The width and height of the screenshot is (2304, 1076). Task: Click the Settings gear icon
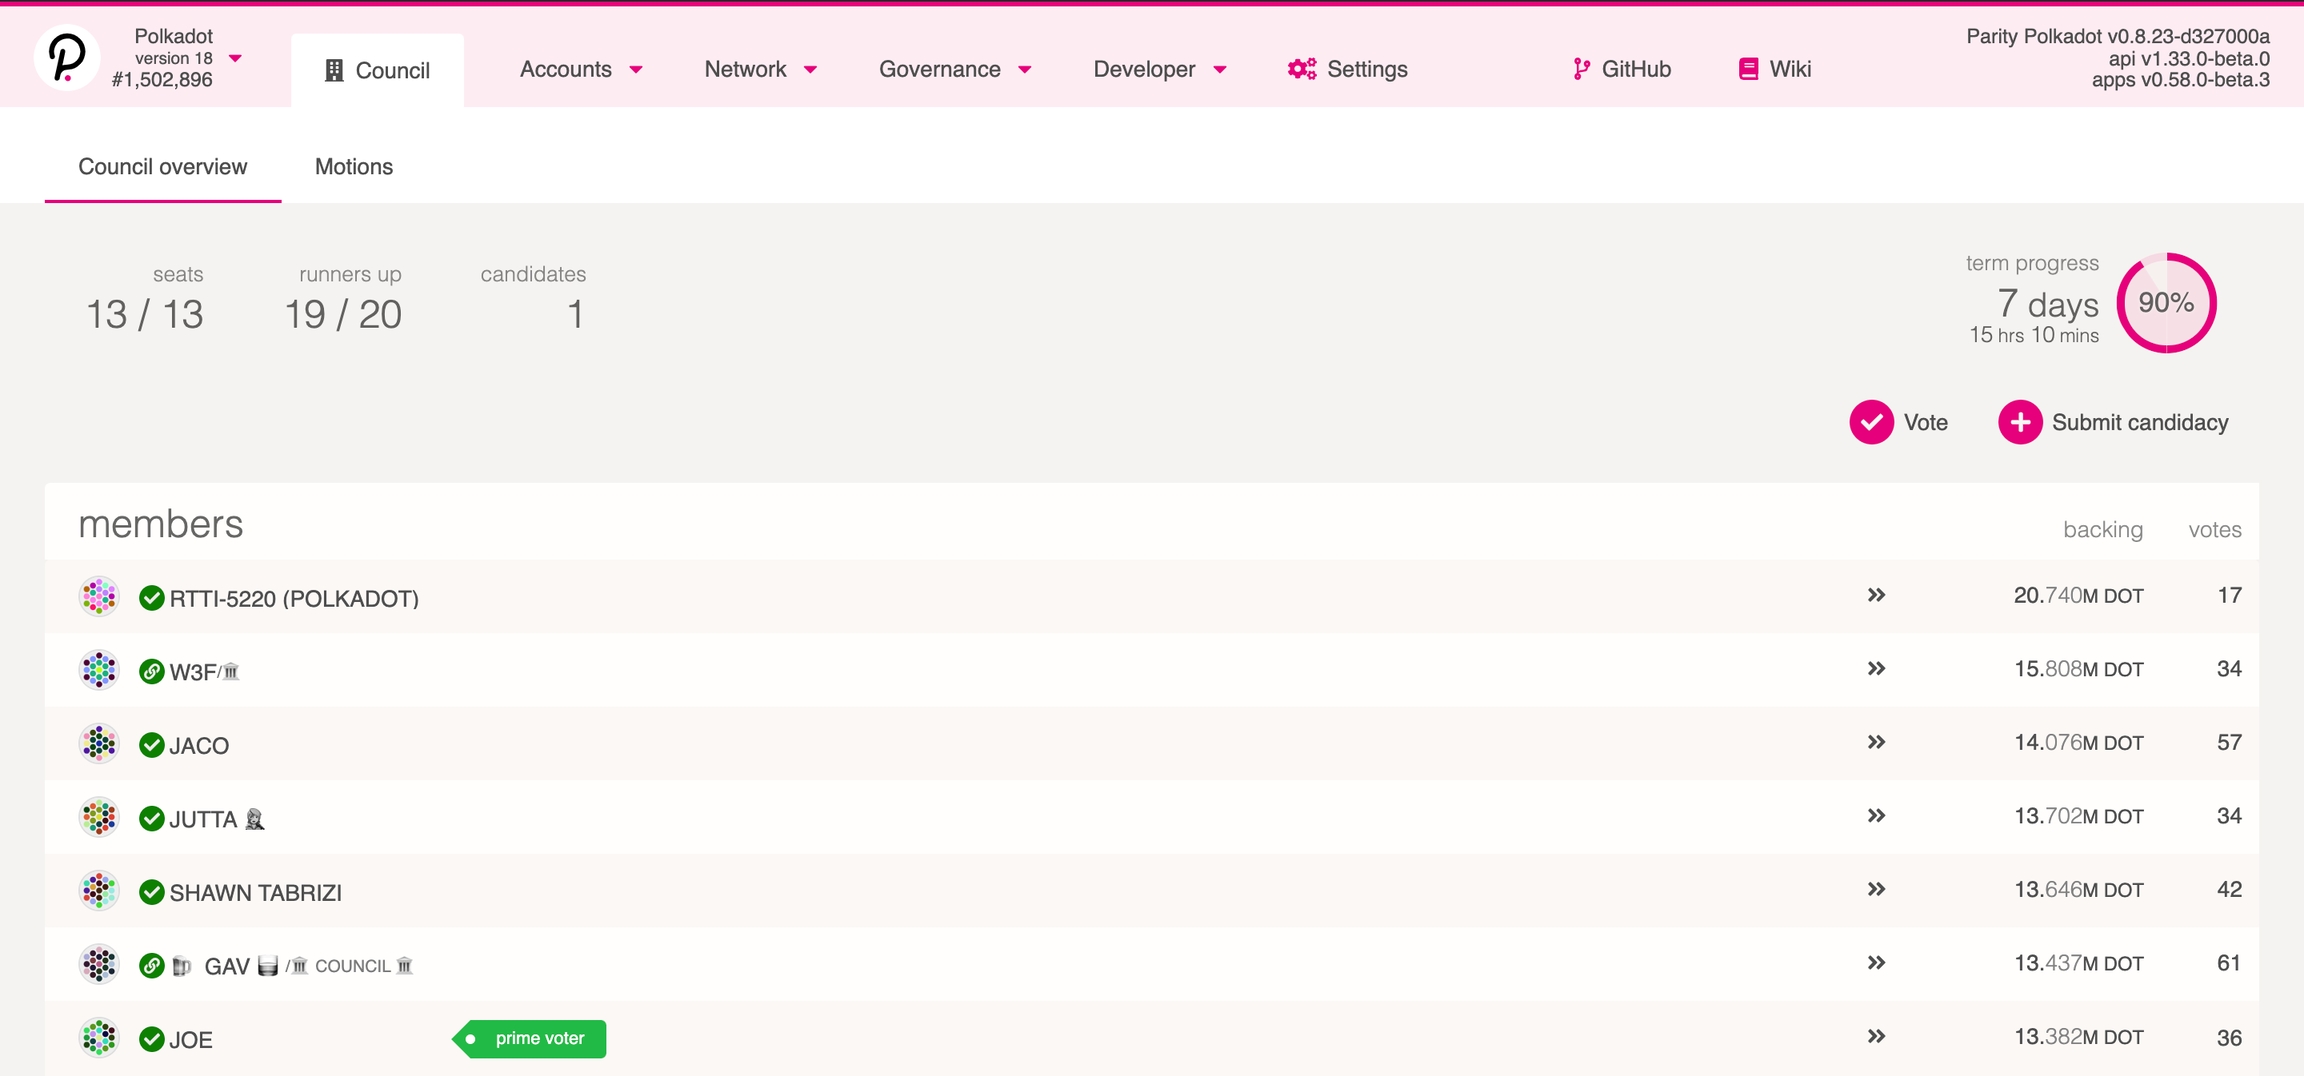1301,69
